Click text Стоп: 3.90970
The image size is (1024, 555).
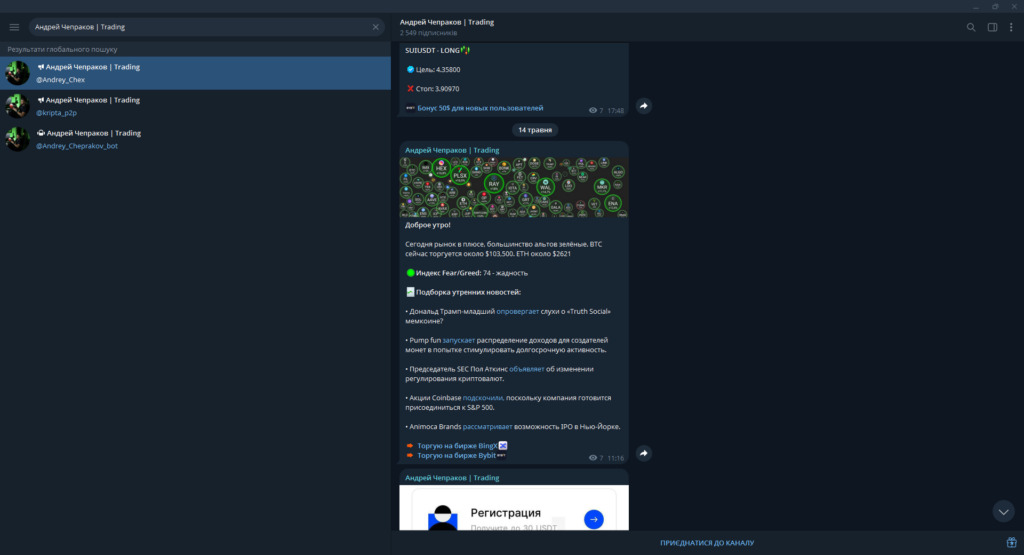point(437,89)
